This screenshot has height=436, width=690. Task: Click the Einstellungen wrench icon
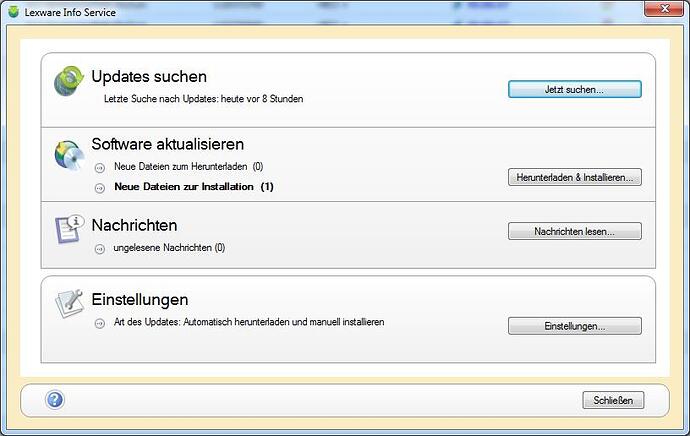point(69,303)
